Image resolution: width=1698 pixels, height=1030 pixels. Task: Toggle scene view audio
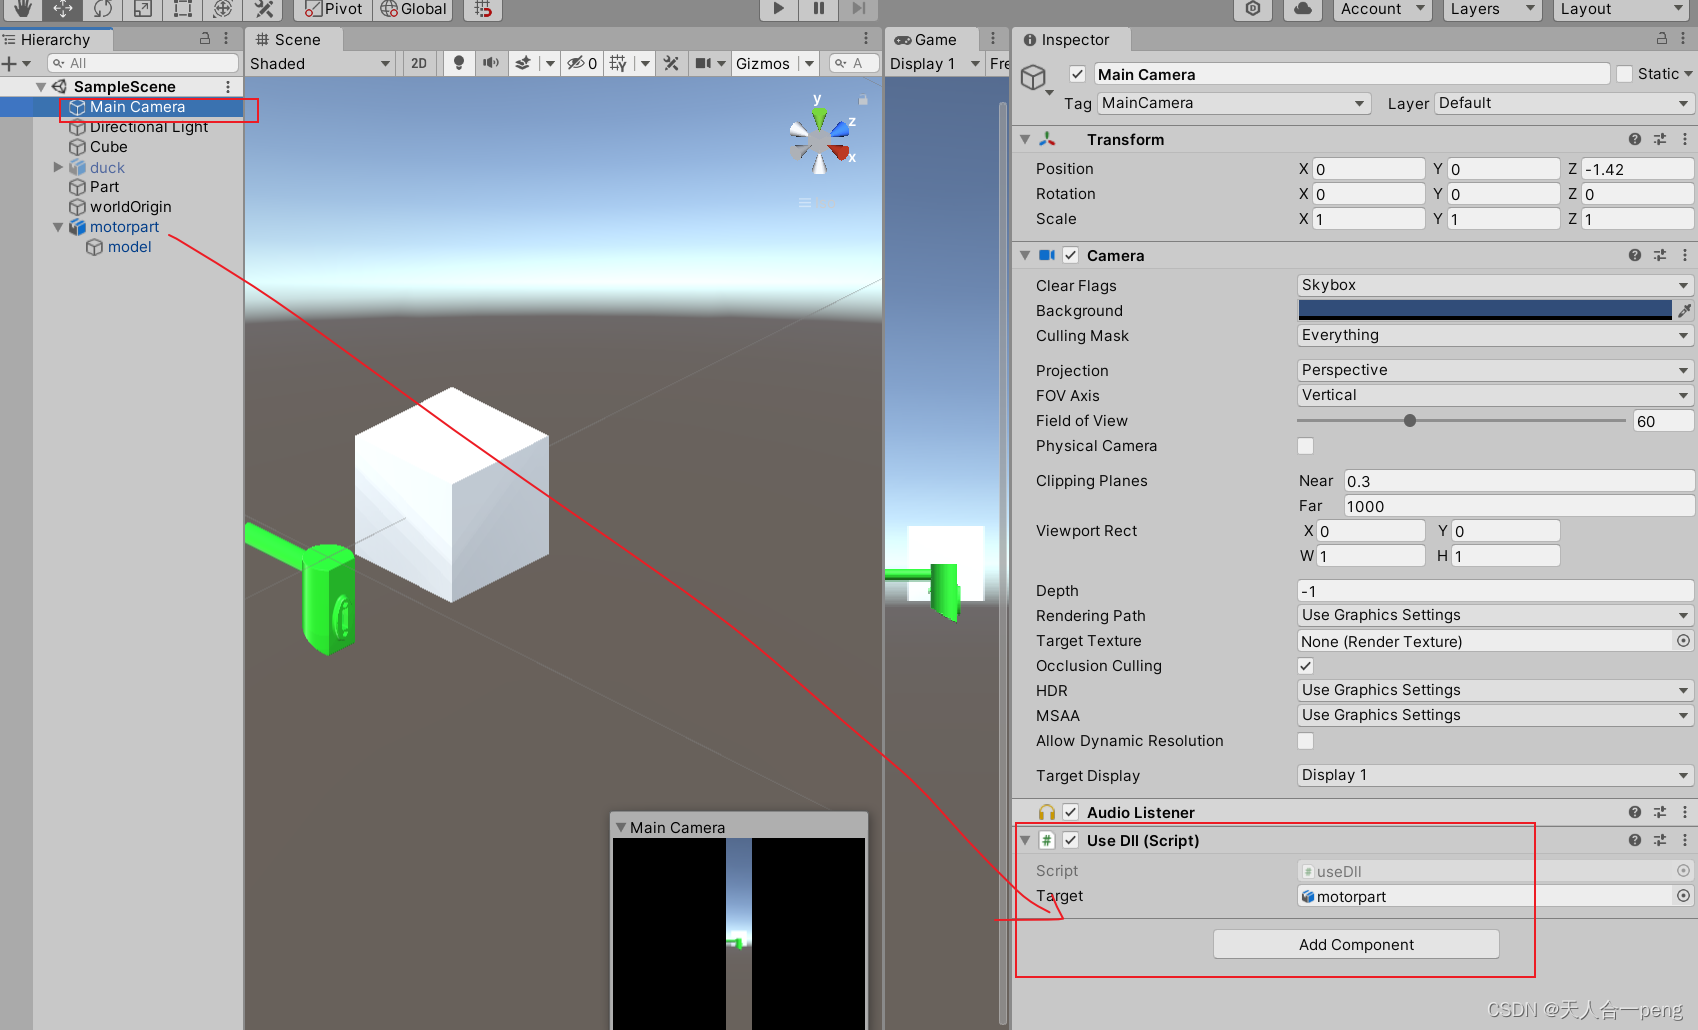(491, 63)
